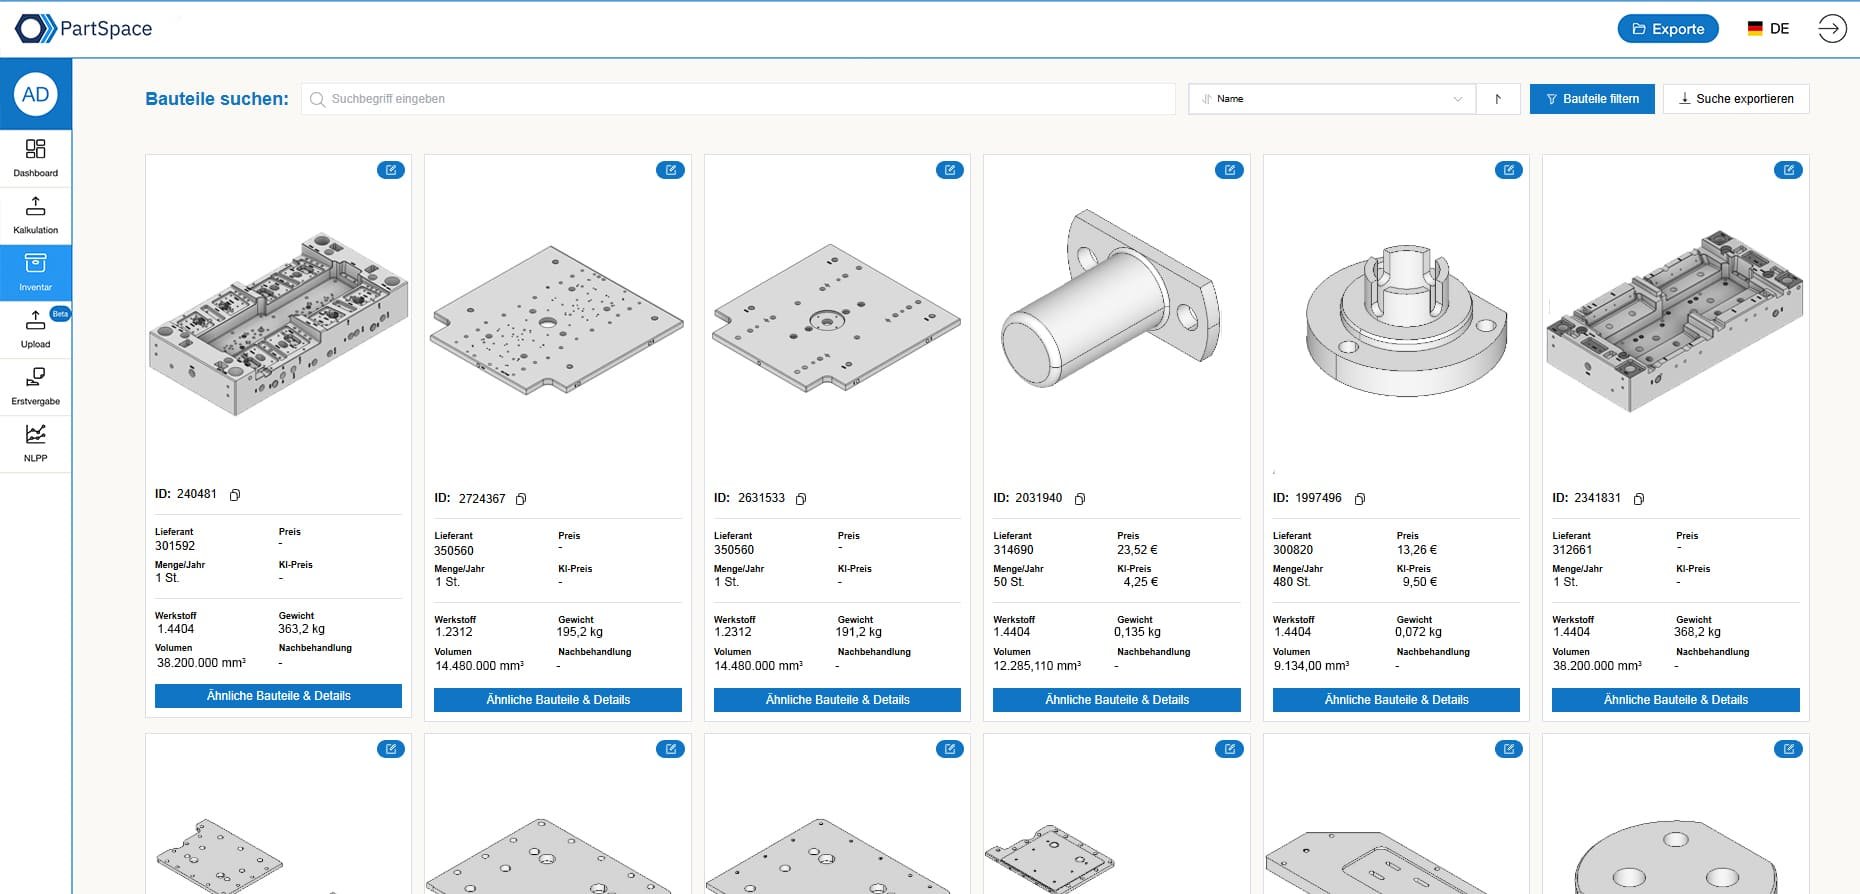Image resolution: width=1860 pixels, height=894 pixels.
Task: Click Suche exportieren button
Action: point(1736,99)
